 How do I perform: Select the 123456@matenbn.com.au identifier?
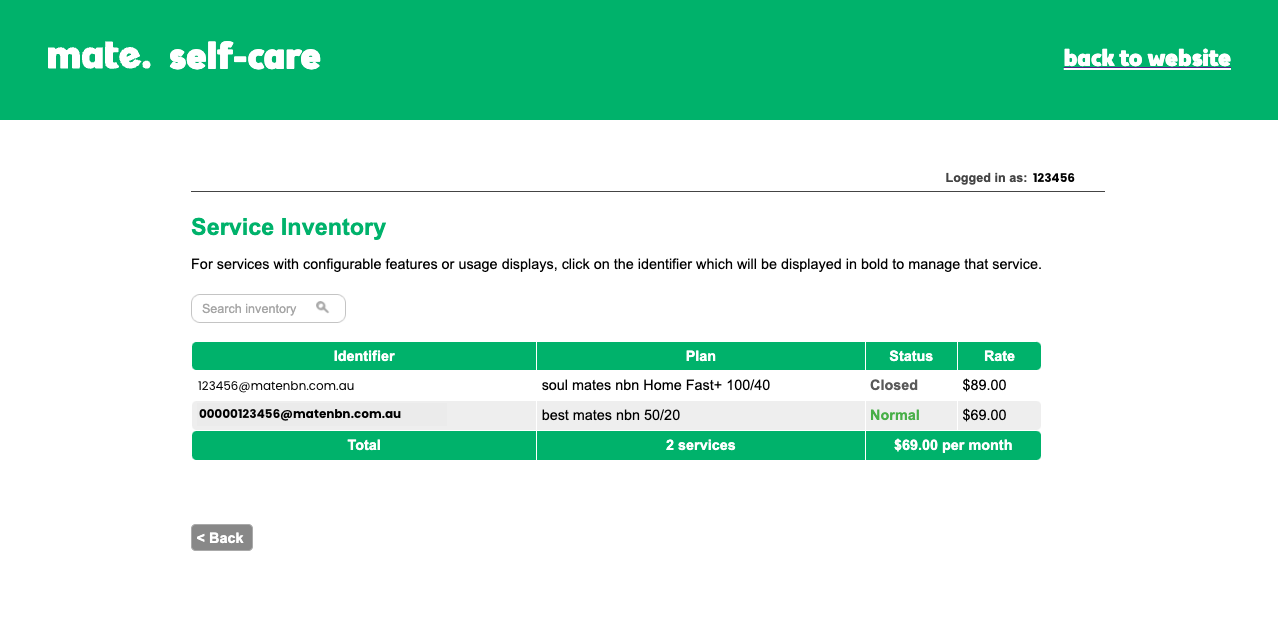coord(276,385)
